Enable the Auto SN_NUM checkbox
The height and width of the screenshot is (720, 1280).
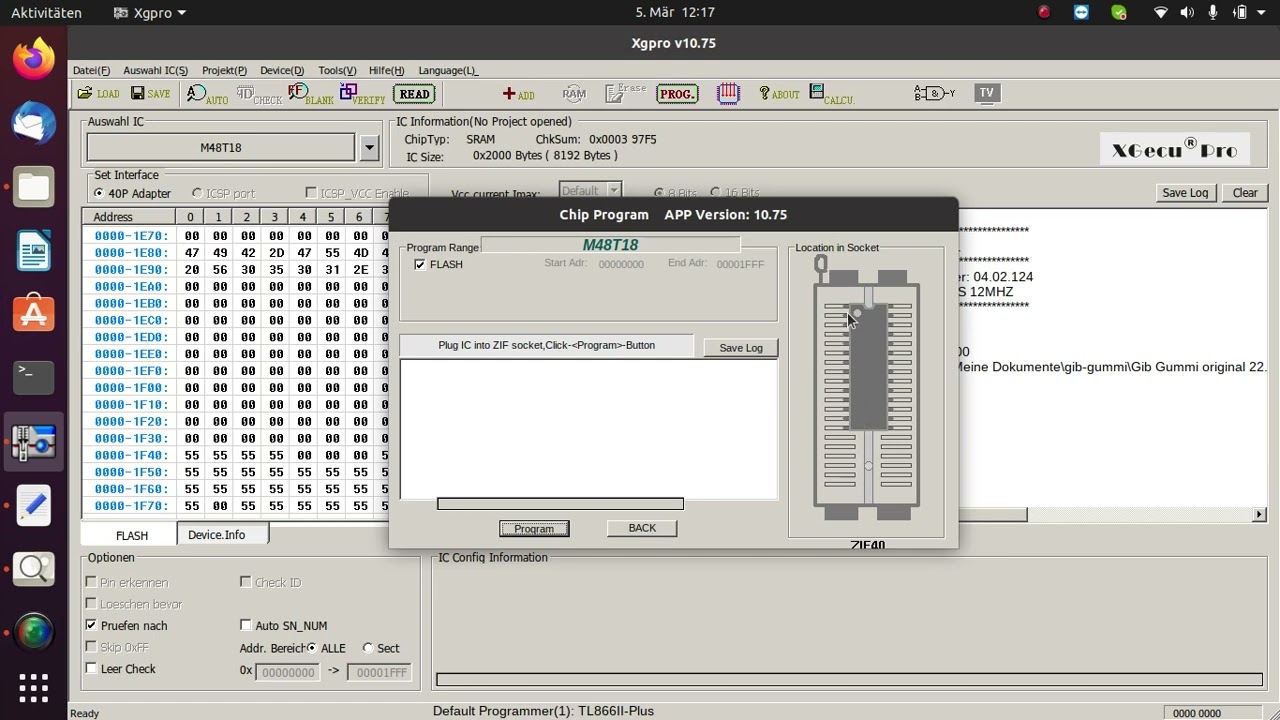pos(246,625)
